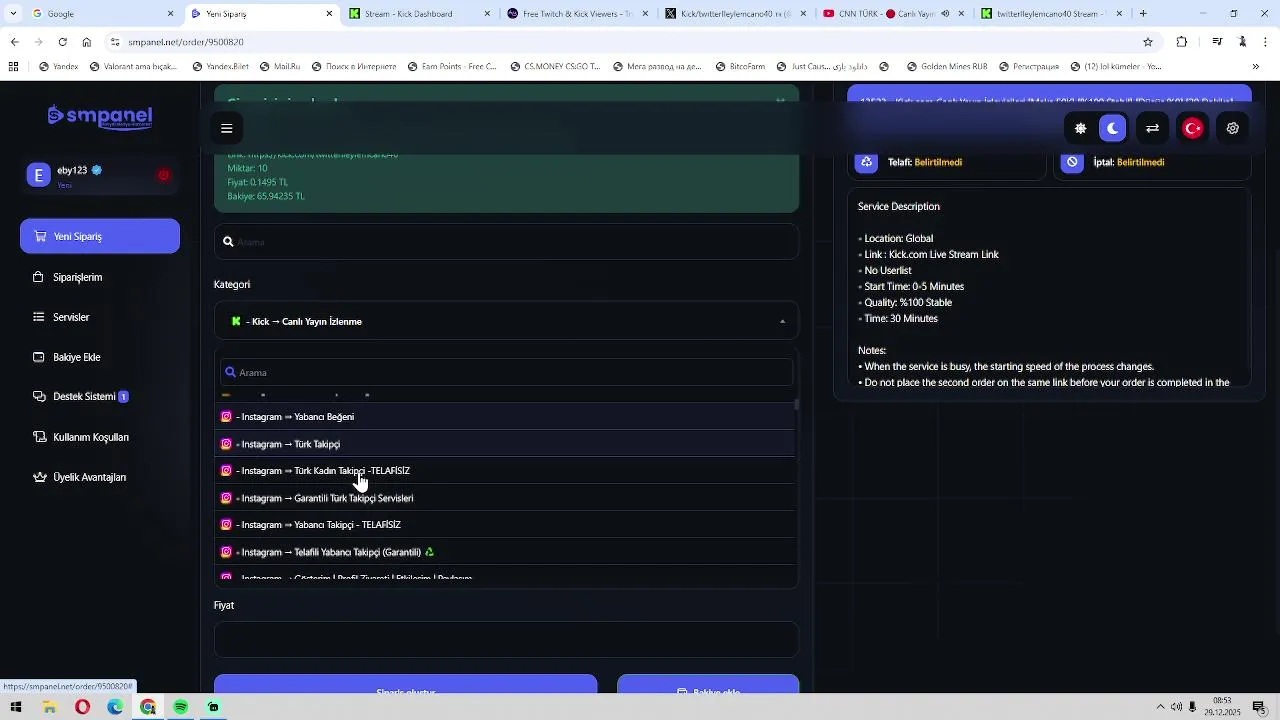Open the tab search dropdown arrow
The image size is (1280, 720).
(13, 14)
